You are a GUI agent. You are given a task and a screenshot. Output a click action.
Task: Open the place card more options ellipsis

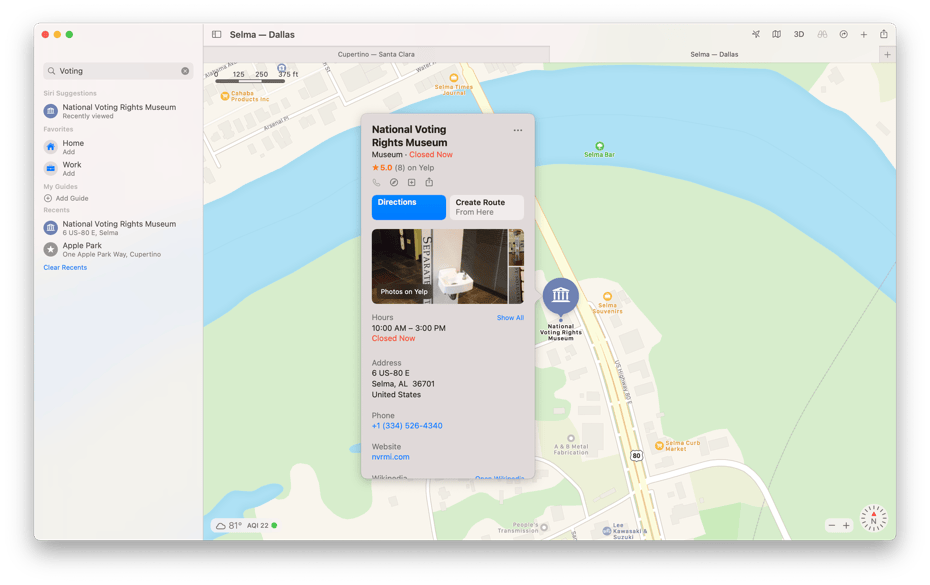pos(518,130)
